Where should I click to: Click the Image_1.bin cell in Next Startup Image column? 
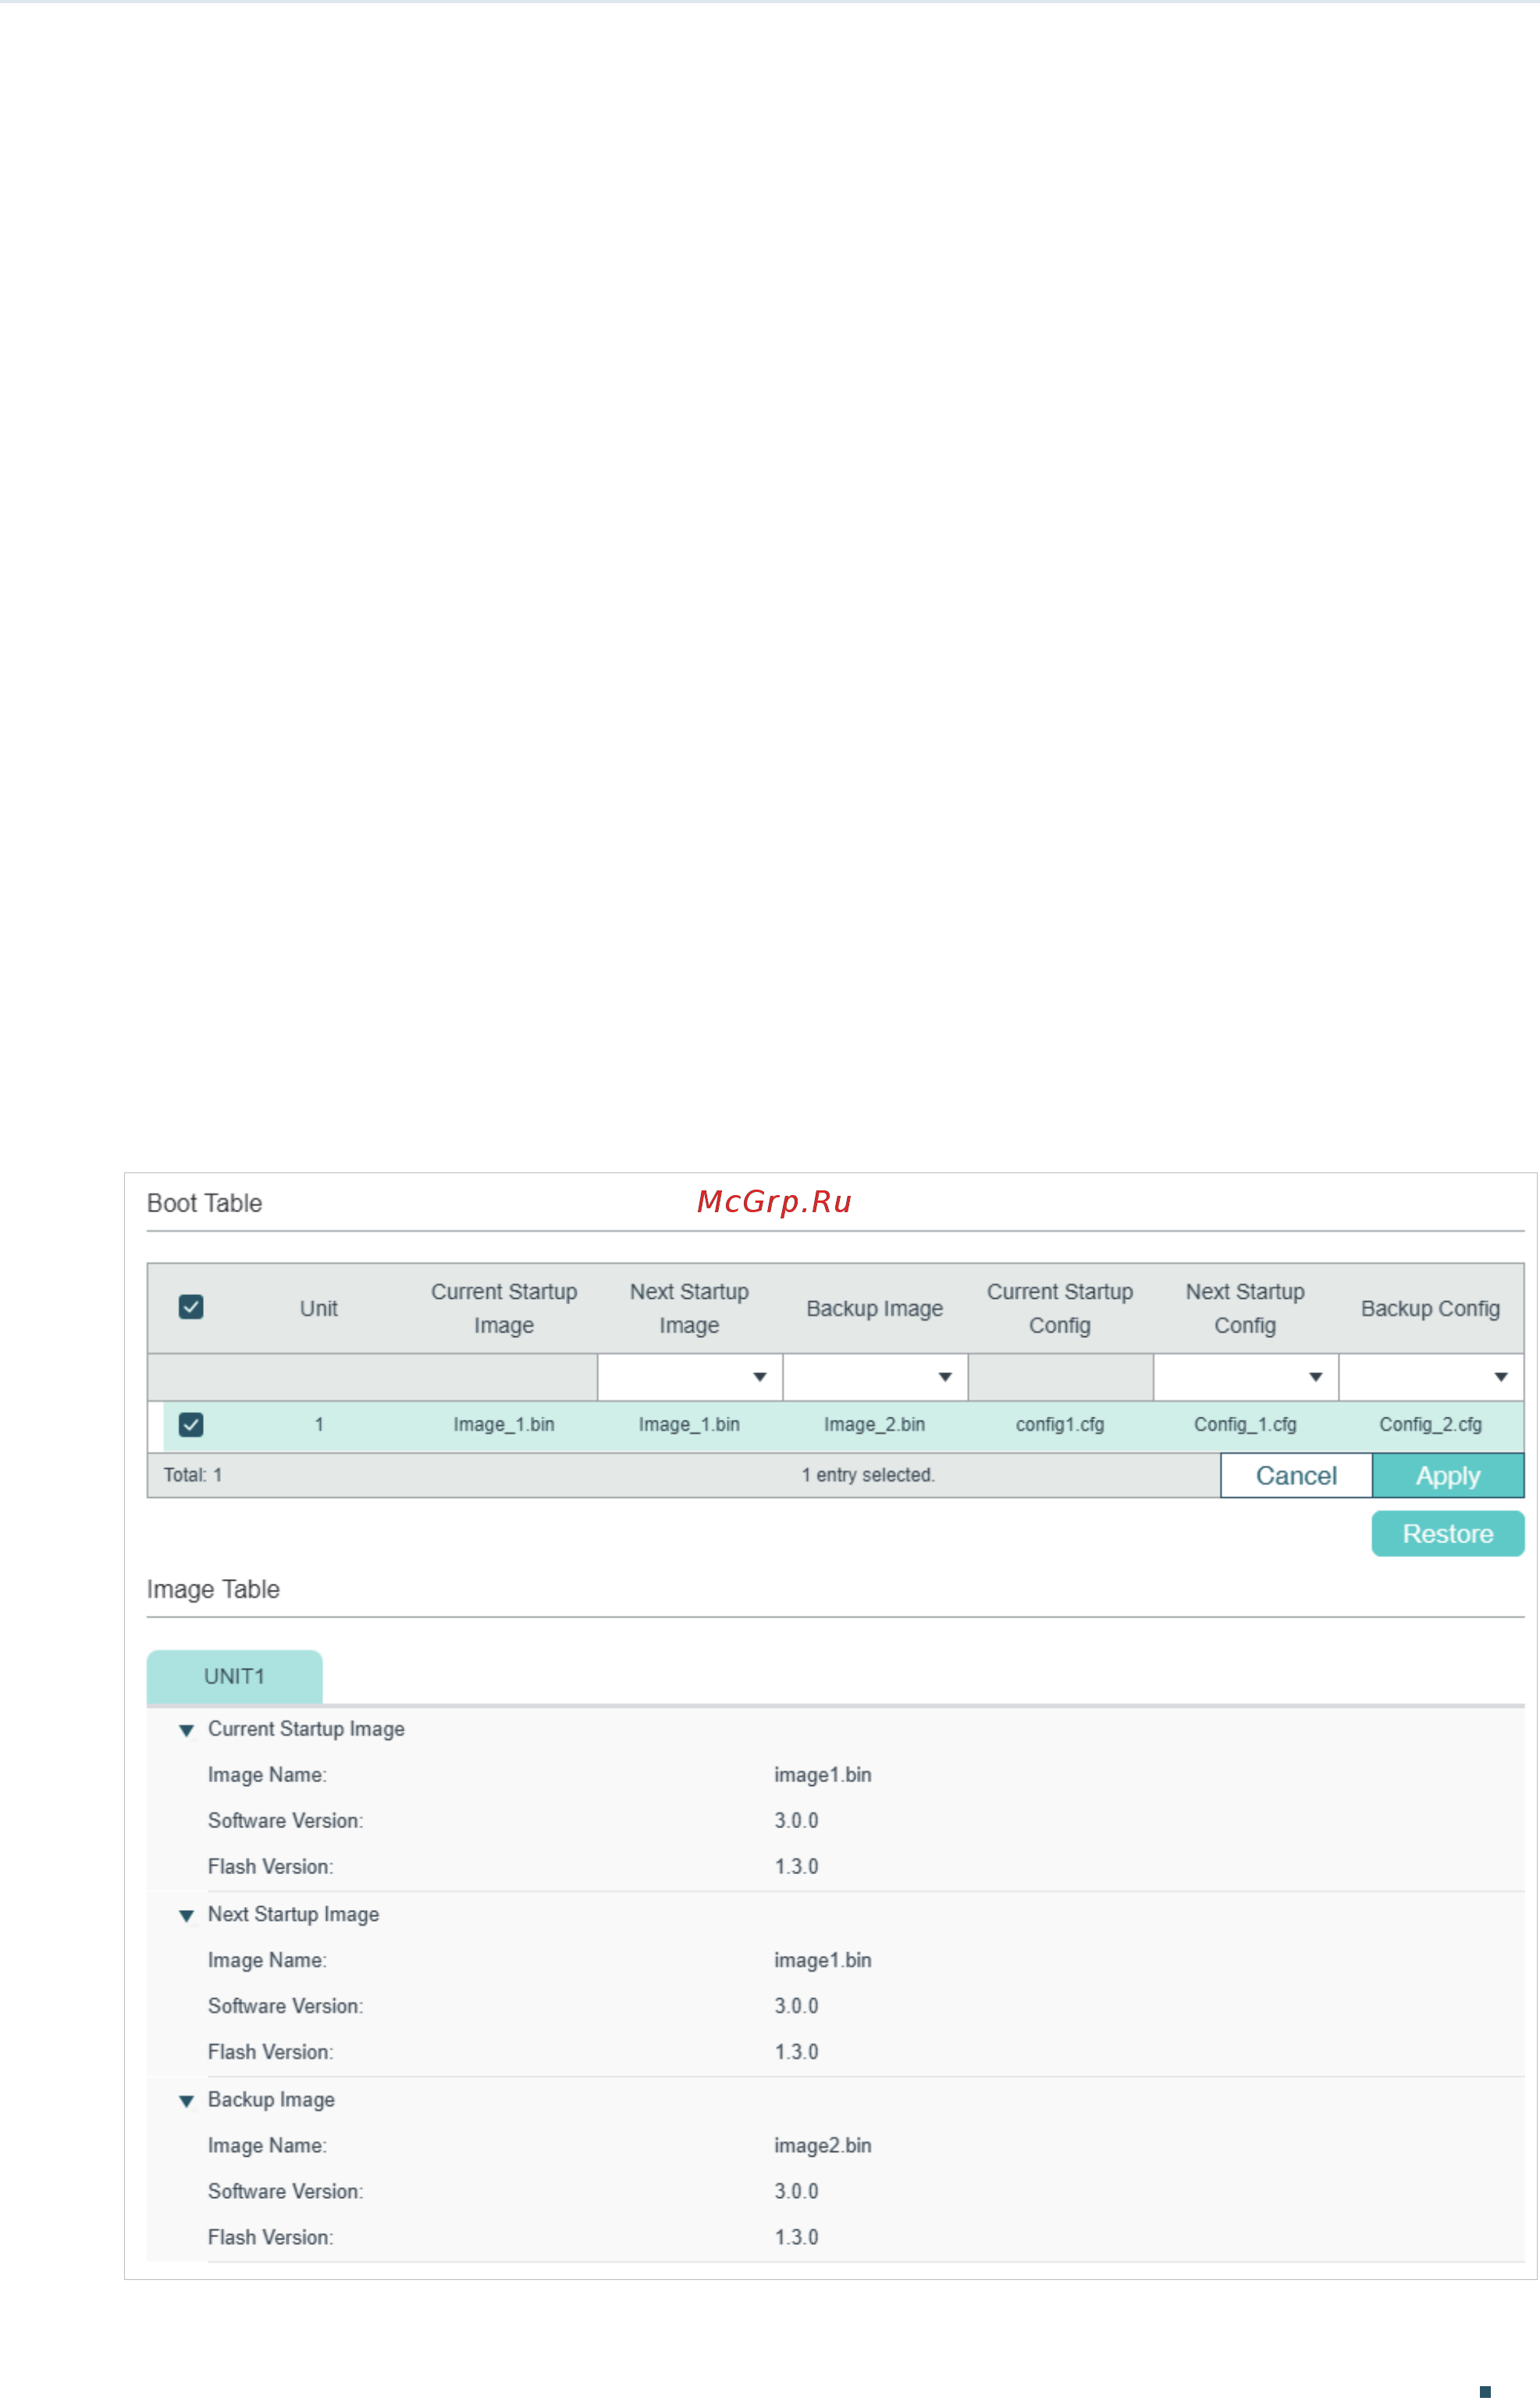click(689, 1424)
